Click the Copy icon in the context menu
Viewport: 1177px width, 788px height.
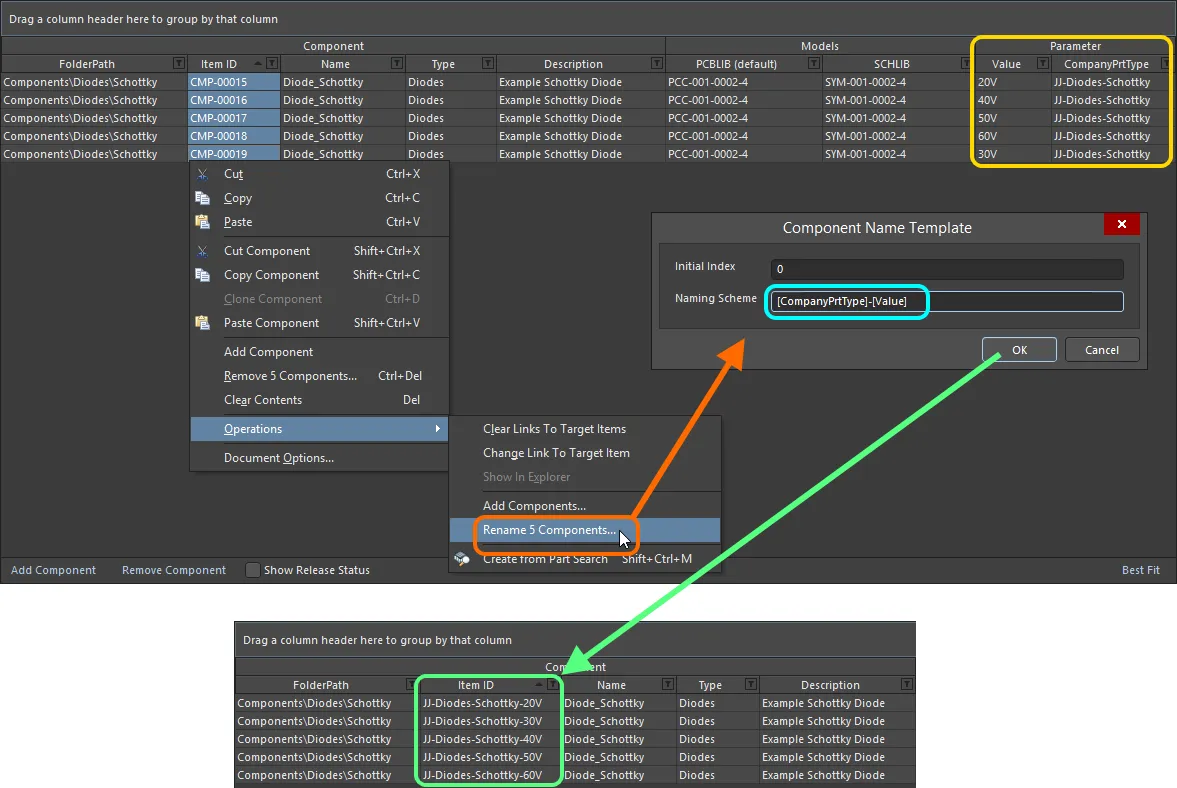[x=202, y=198]
